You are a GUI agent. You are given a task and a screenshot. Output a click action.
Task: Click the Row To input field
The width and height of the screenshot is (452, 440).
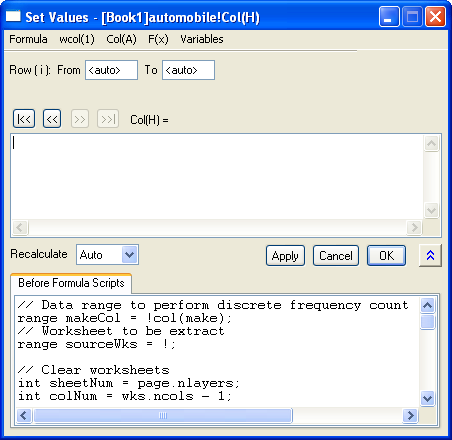[x=188, y=70]
